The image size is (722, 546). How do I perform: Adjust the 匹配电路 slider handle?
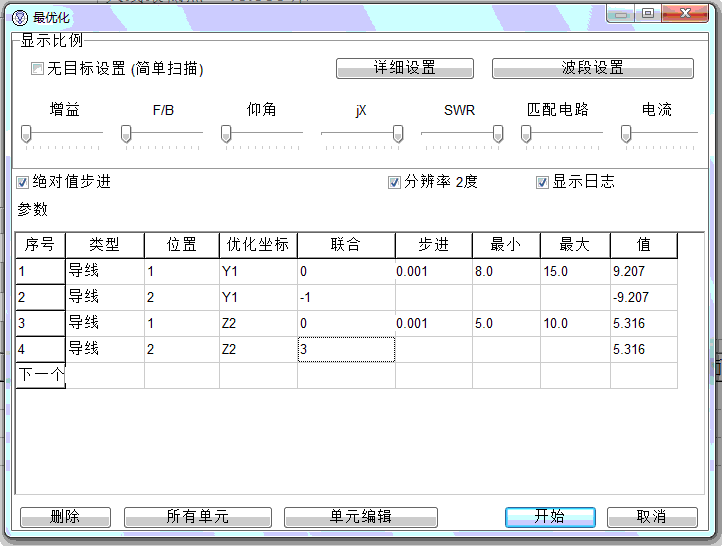pos(526,134)
